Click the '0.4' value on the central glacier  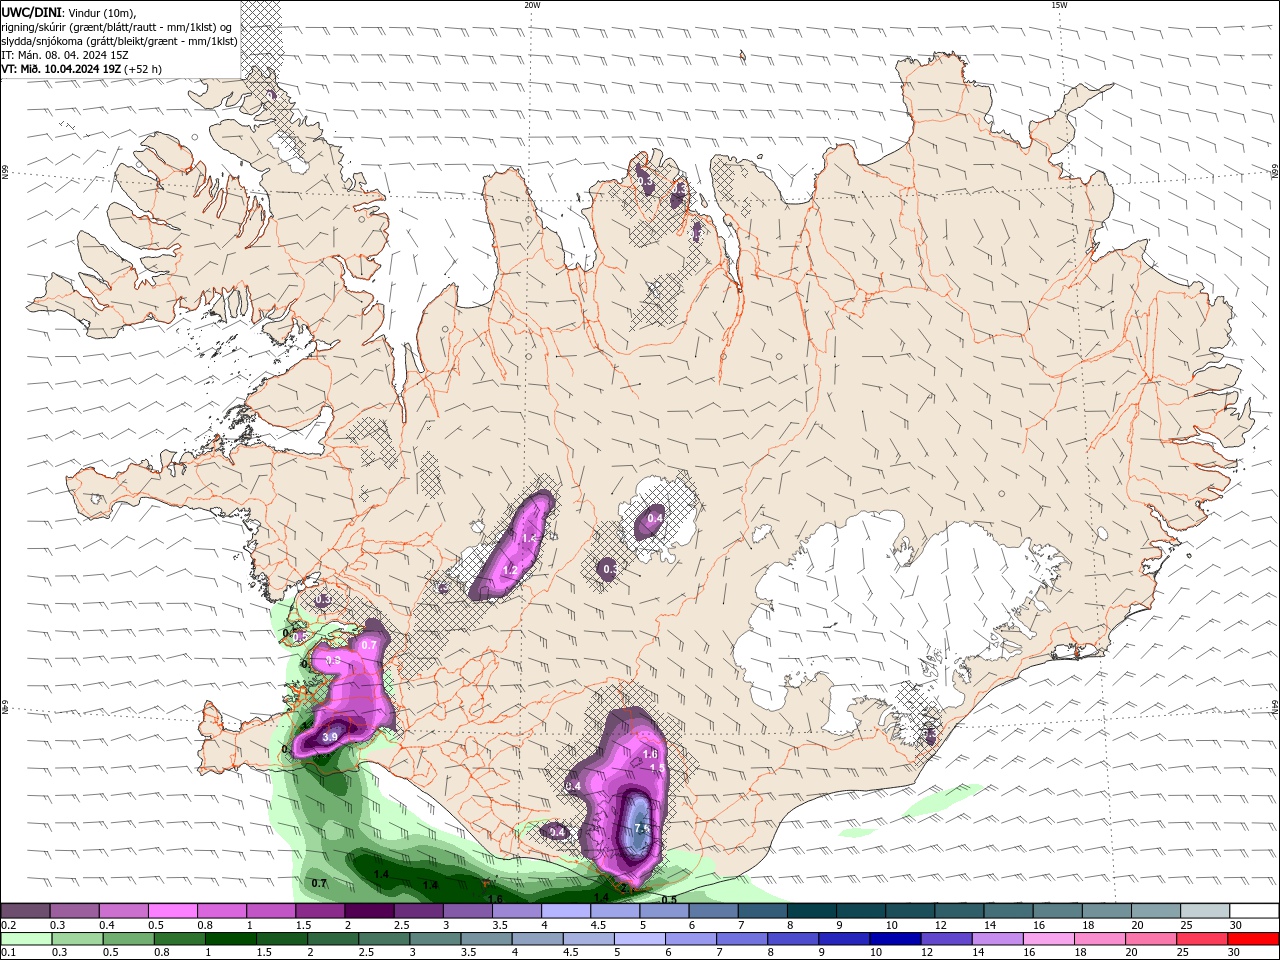(x=655, y=518)
